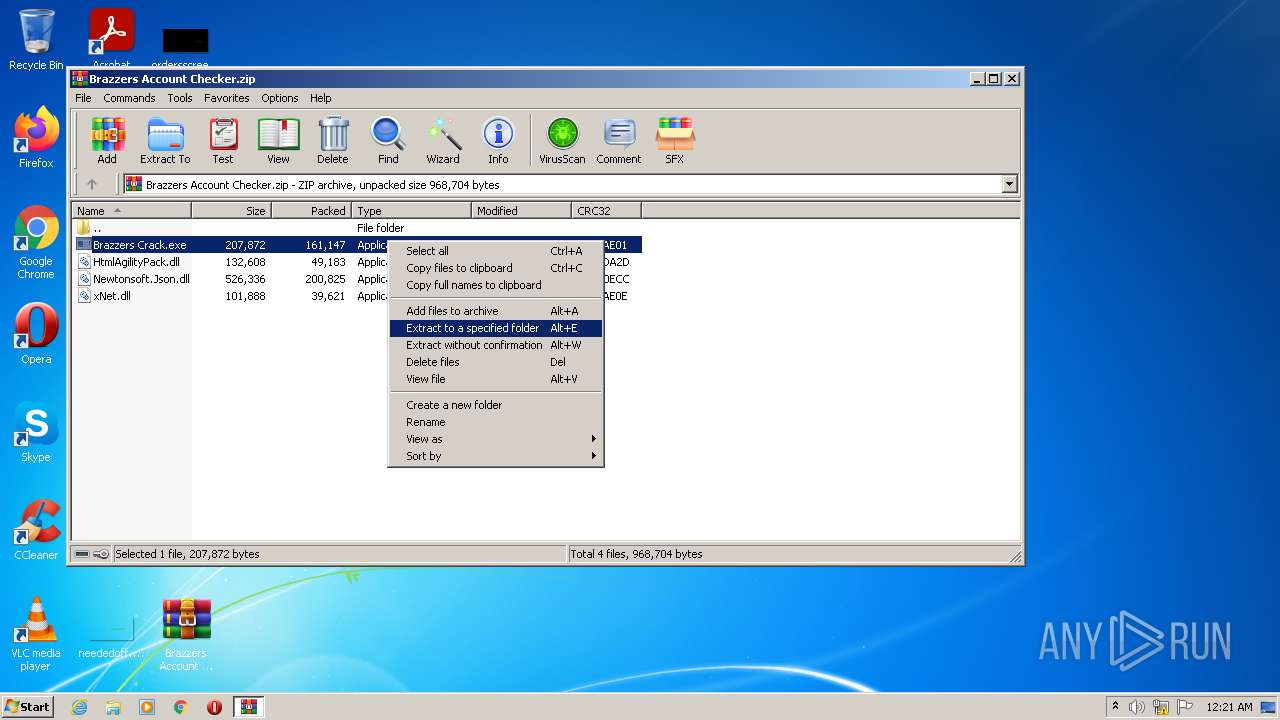
Task: Select Brazzers Account zip desktop file
Action: point(186,634)
